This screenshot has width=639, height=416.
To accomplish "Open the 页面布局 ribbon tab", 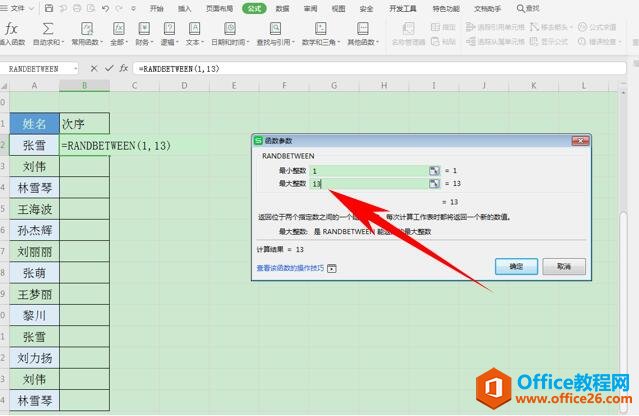I will [x=220, y=8].
